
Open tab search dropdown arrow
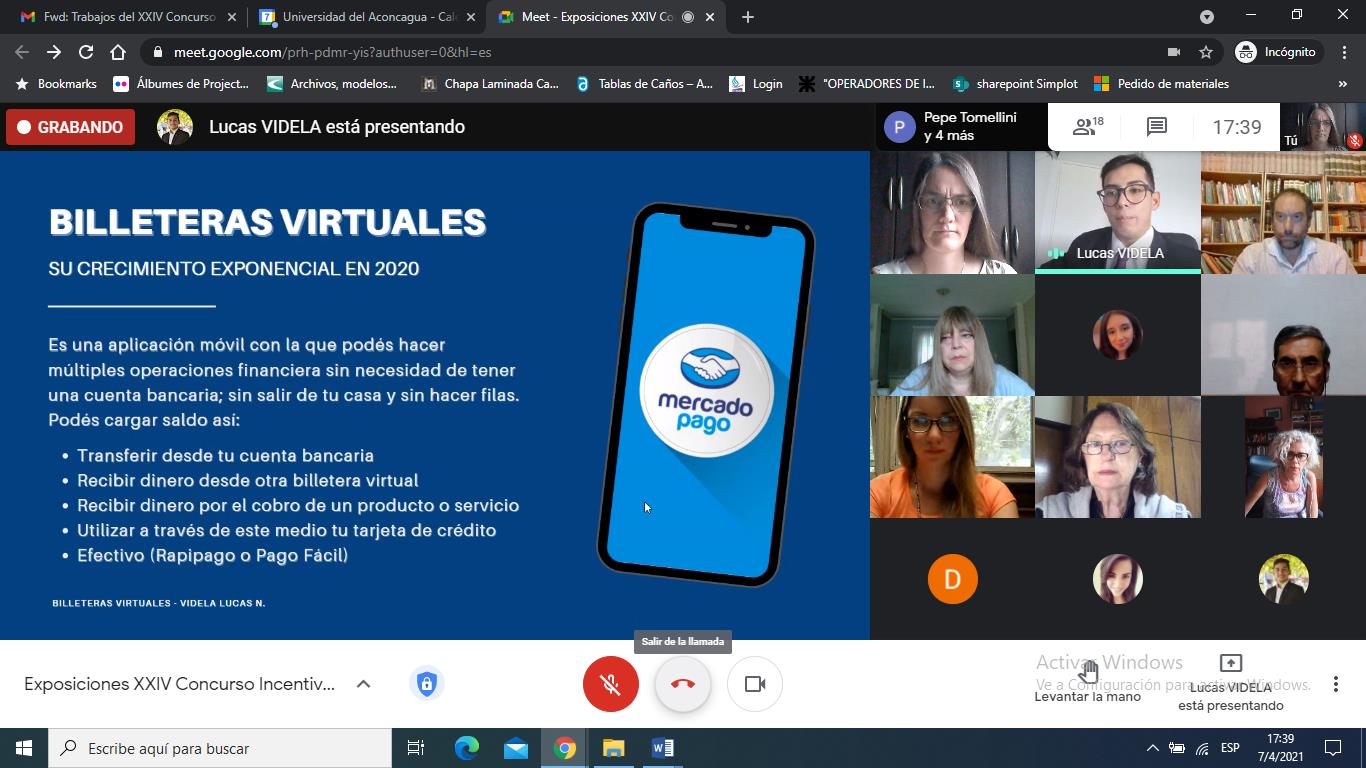pos(1207,17)
